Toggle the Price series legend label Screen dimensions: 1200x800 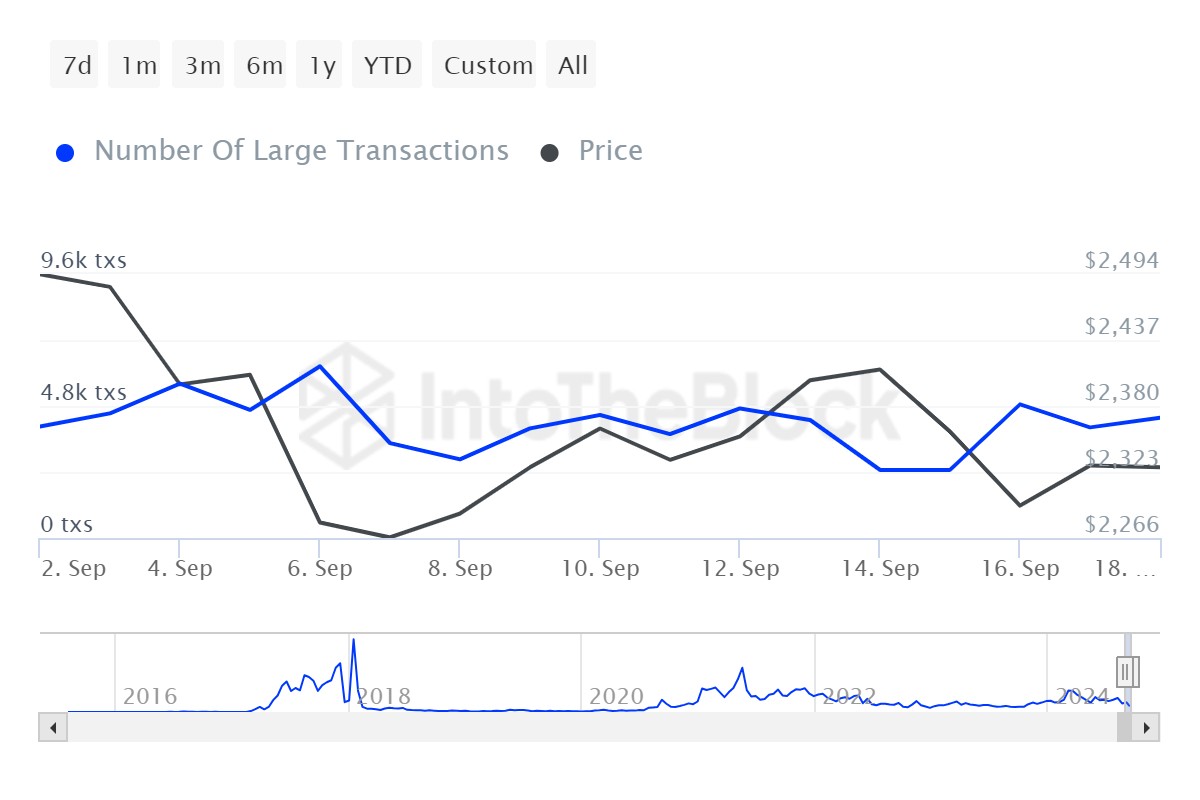tap(610, 151)
